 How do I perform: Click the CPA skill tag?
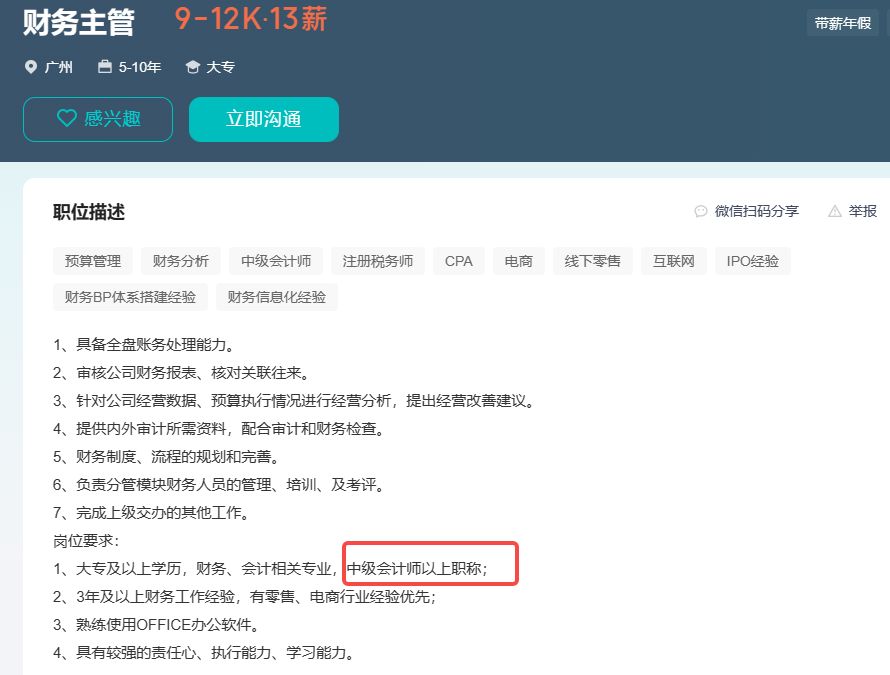458,260
